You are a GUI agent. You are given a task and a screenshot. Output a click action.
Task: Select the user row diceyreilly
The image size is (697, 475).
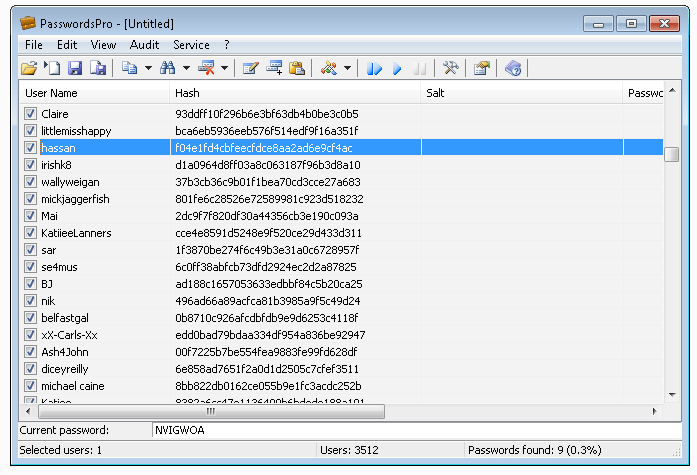[341, 369]
